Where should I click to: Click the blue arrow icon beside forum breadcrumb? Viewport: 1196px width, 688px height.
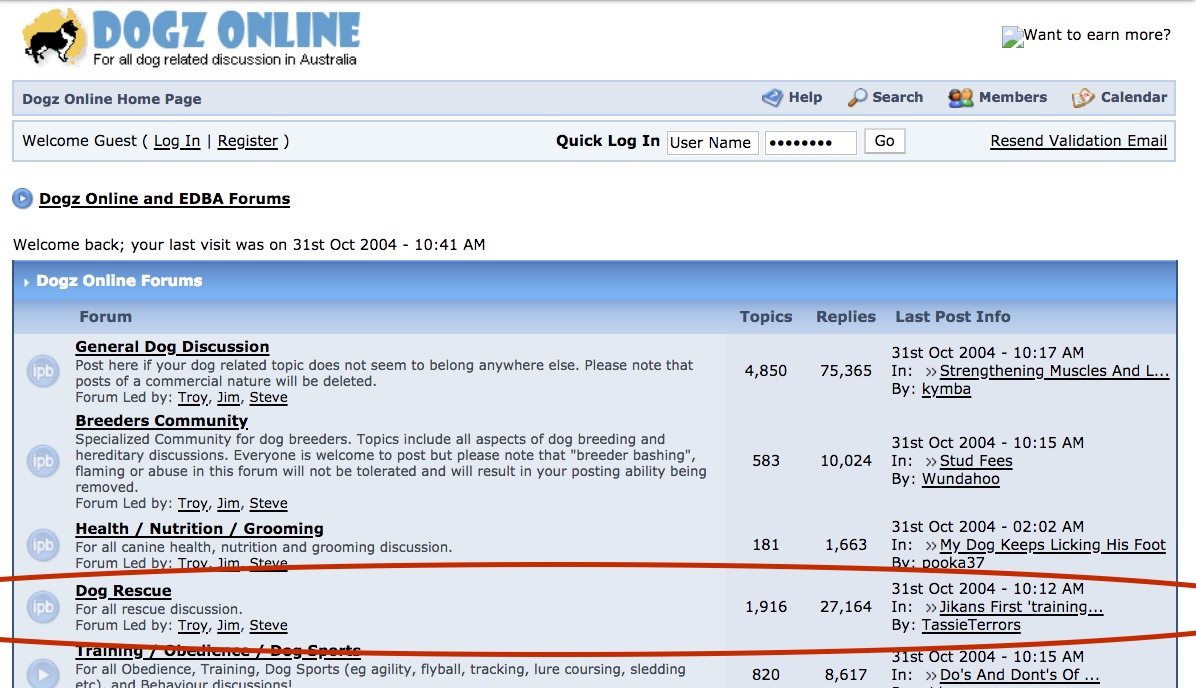tap(22, 198)
